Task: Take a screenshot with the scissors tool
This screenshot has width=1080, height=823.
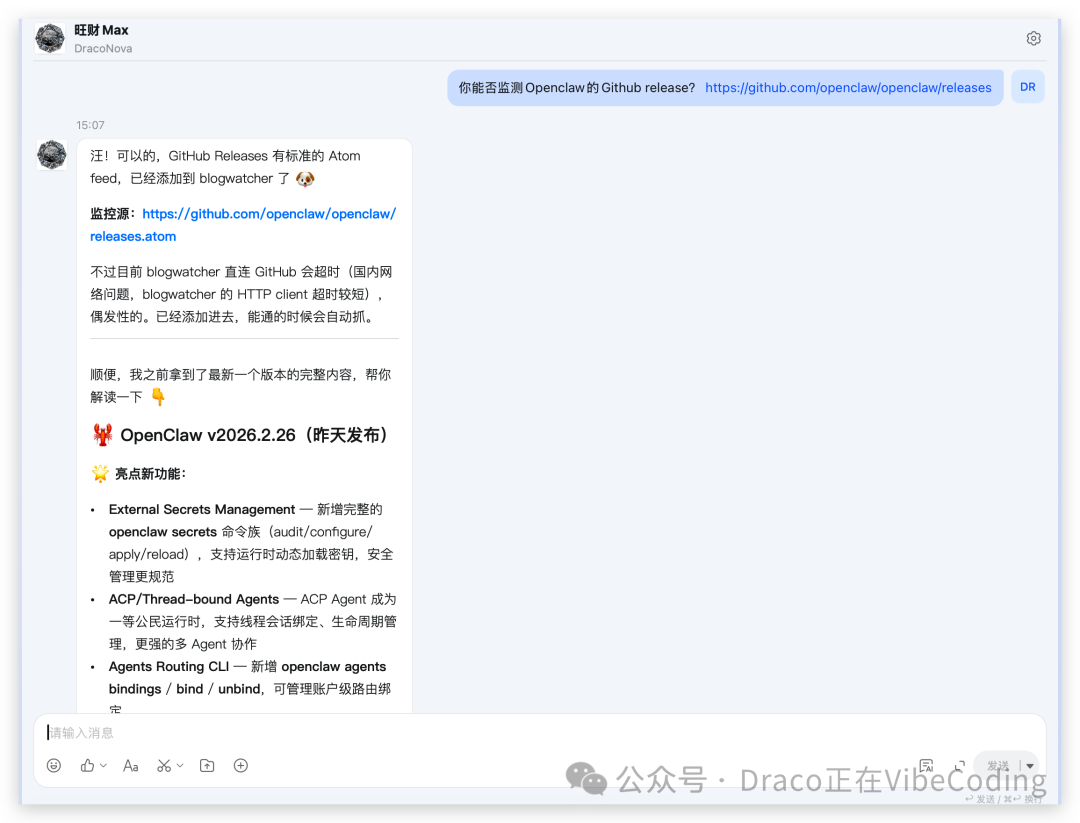Action: point(164,765)
